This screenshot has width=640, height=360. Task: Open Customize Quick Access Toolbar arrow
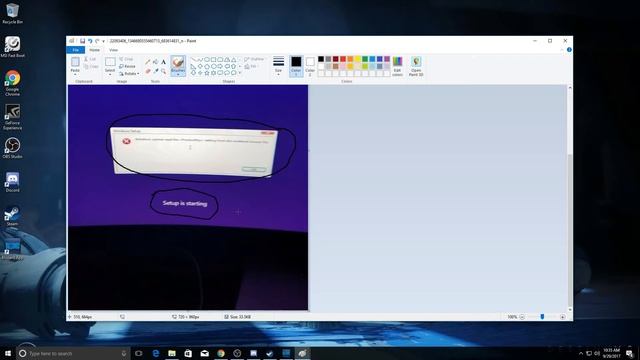pyautogui.click(x=104, y=41)
